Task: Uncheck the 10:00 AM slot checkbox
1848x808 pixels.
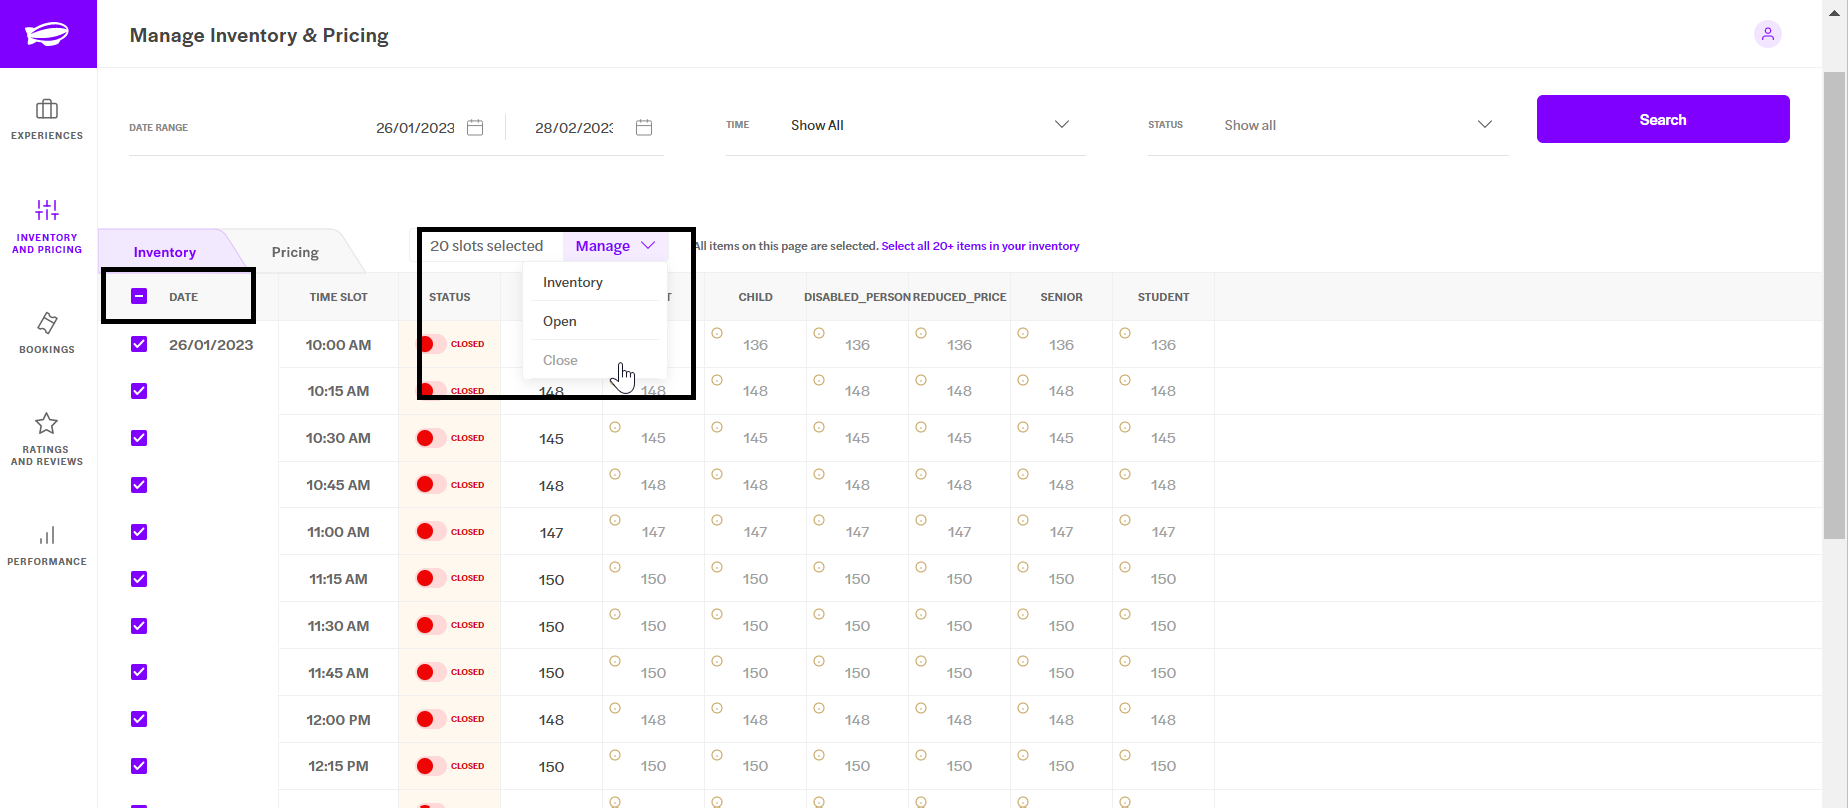Action: pos(139,344)
